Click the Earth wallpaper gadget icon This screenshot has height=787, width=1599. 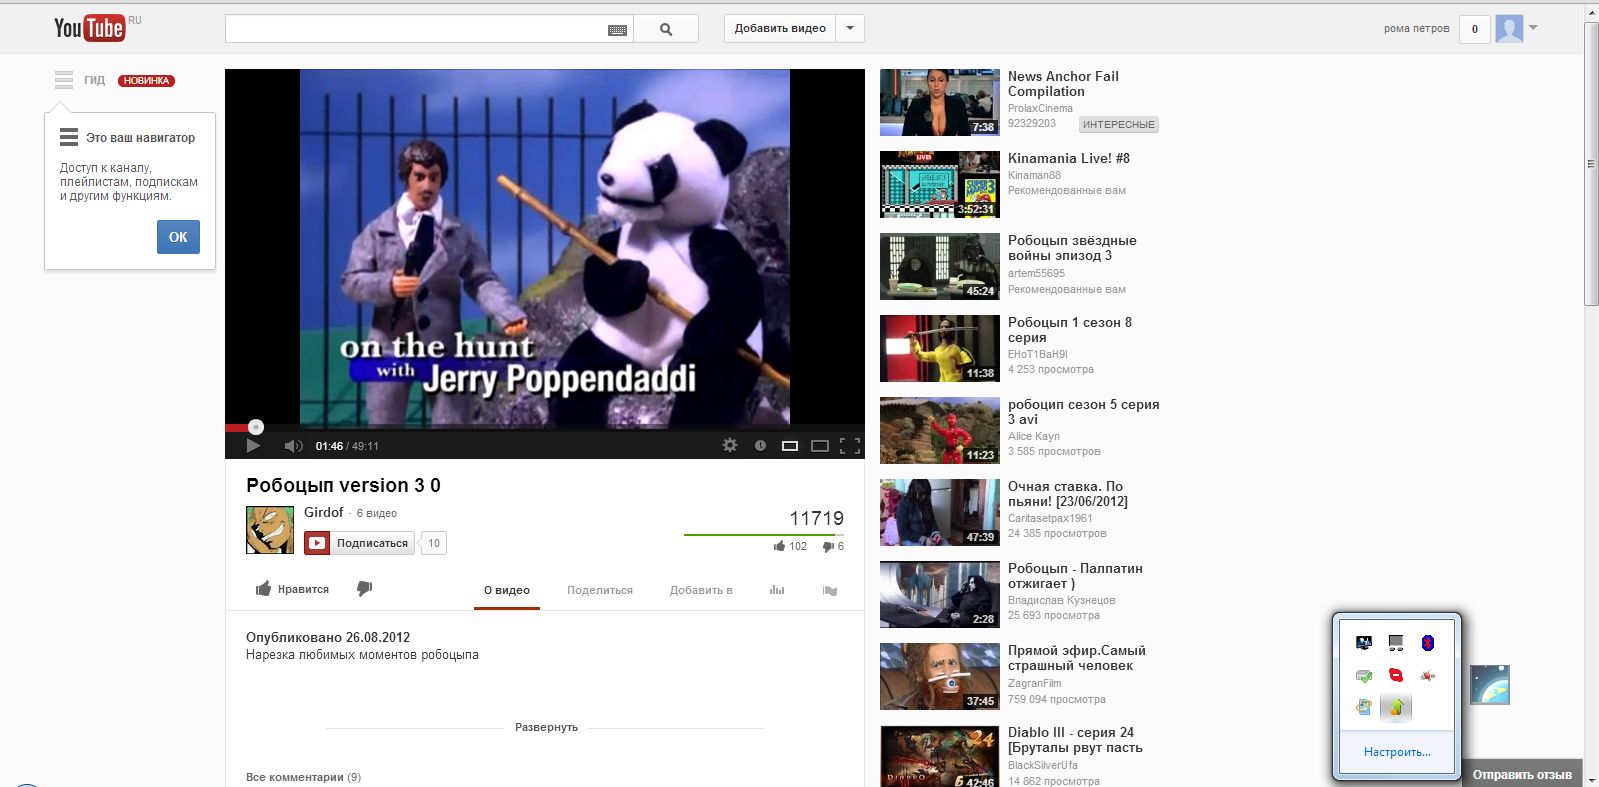(x=1490, y=685)
